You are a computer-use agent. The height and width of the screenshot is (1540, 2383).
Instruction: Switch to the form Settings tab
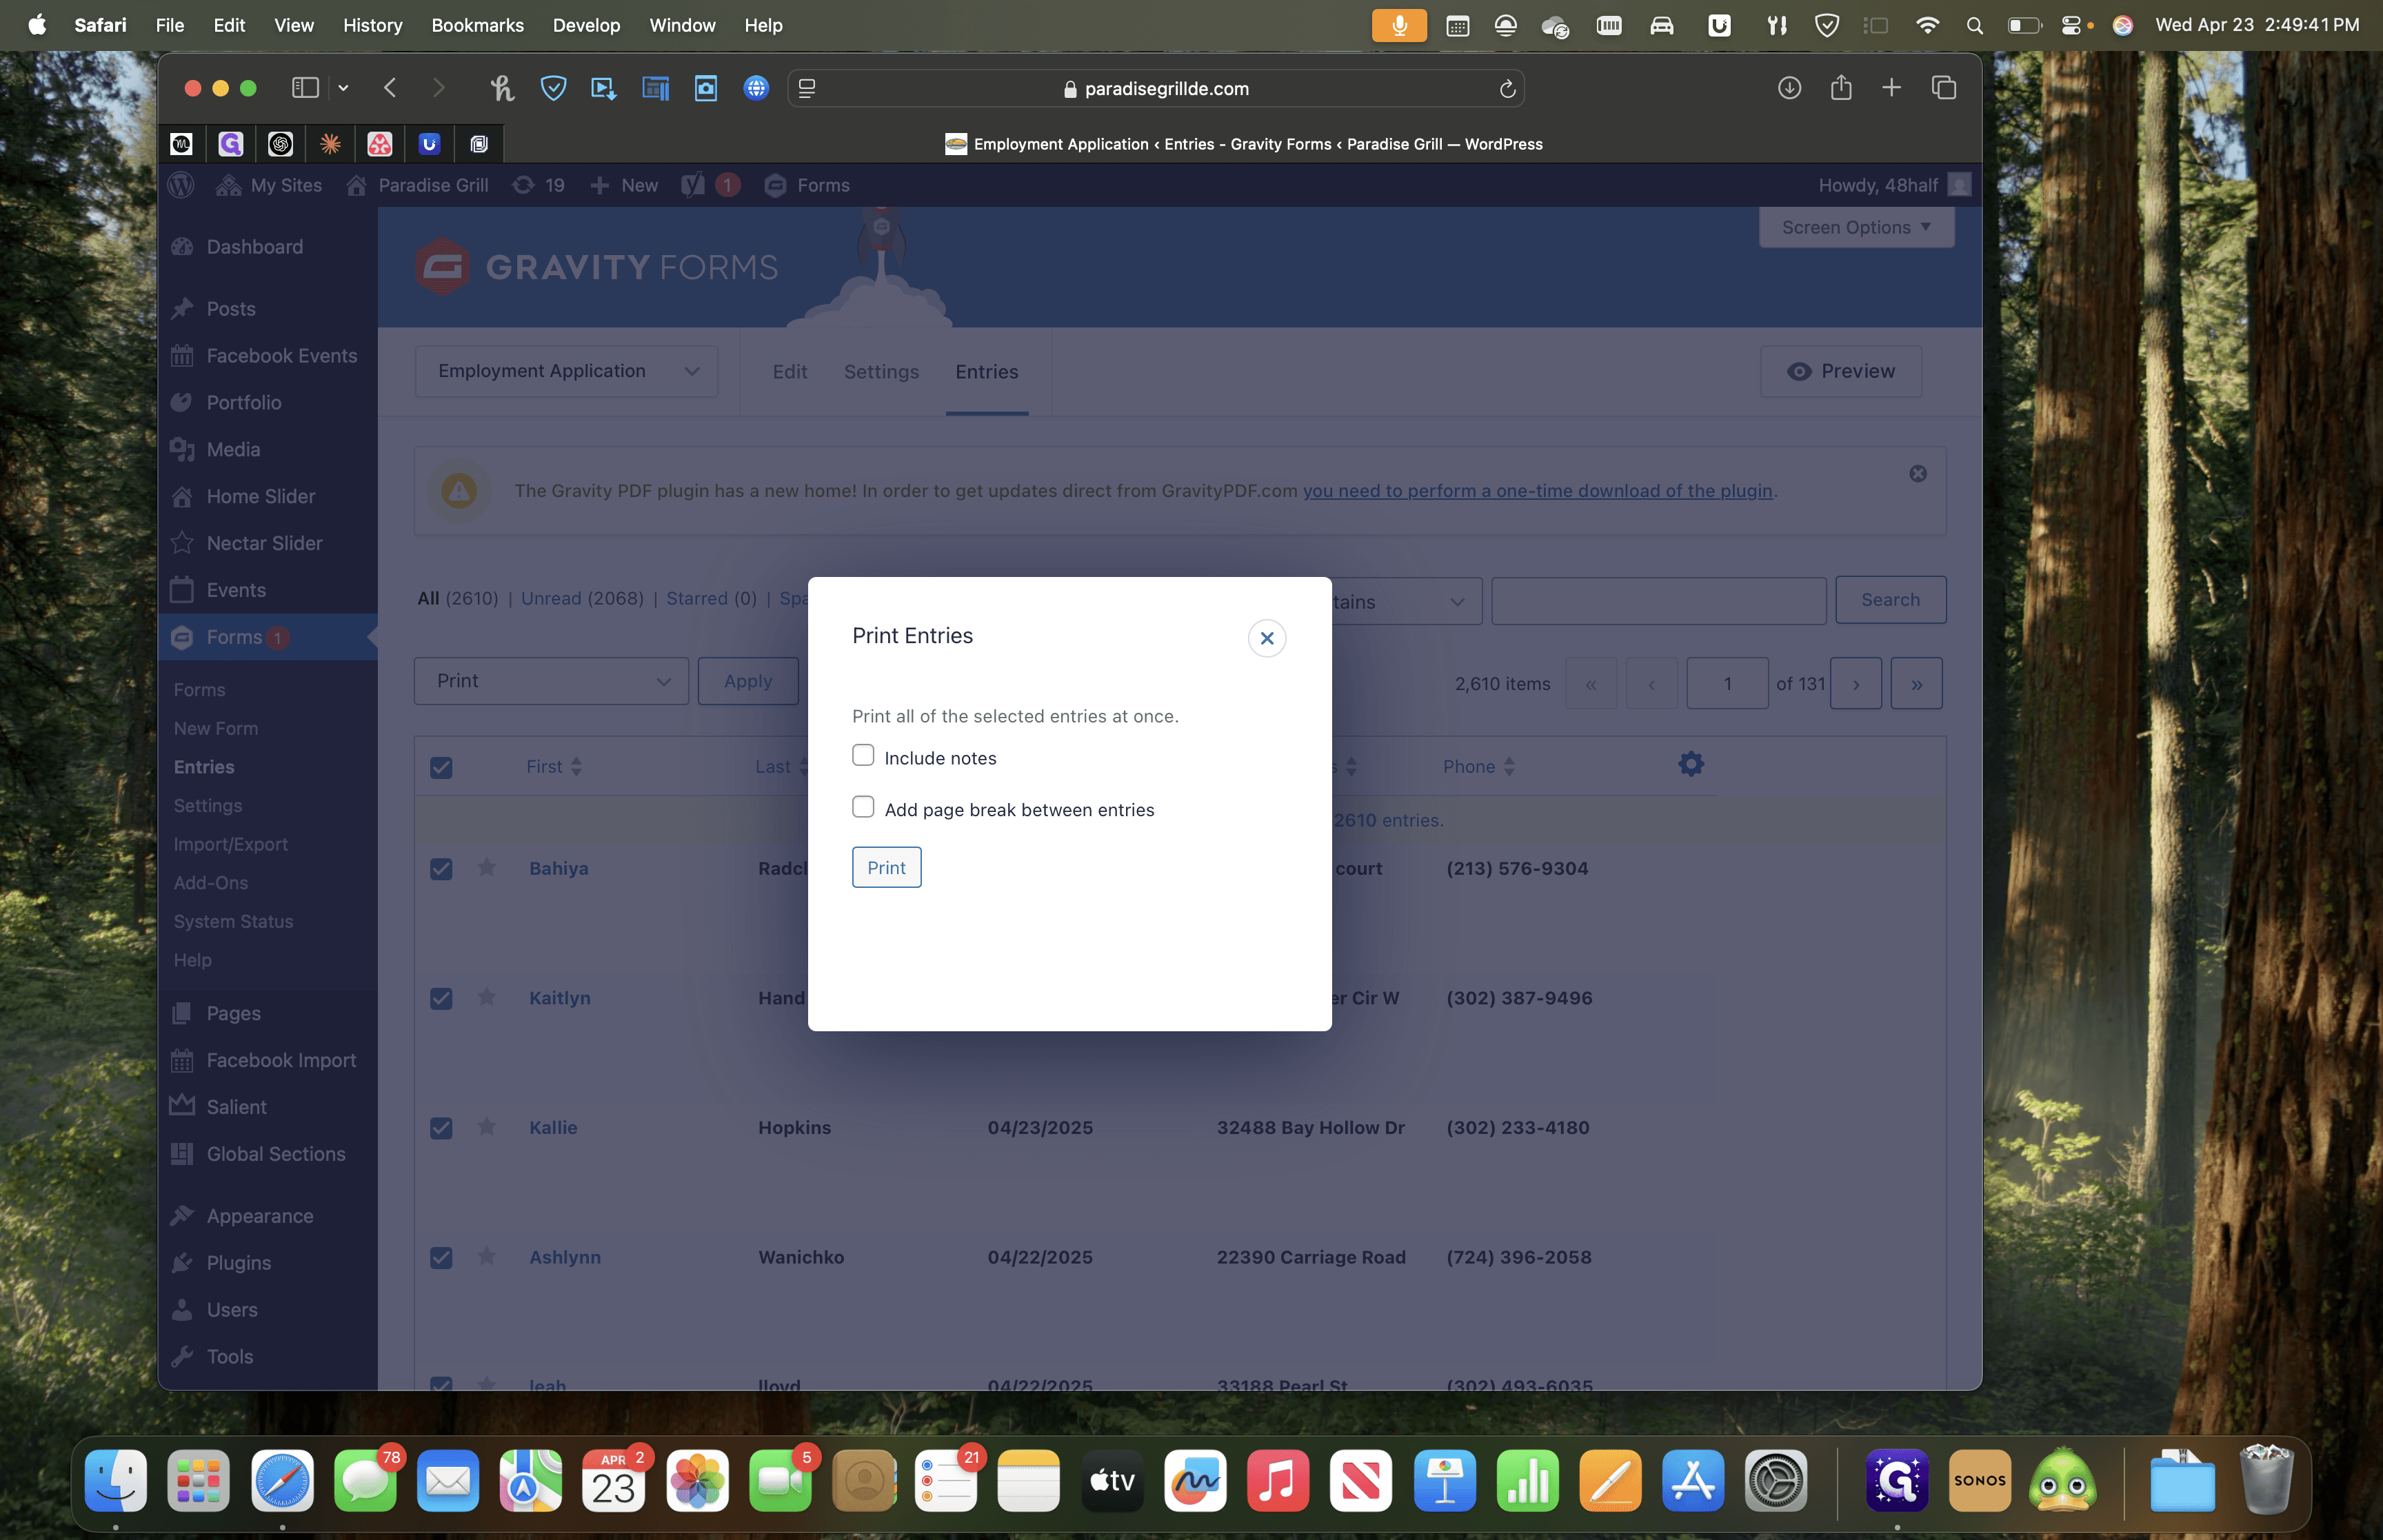click(x=881, y=372)
